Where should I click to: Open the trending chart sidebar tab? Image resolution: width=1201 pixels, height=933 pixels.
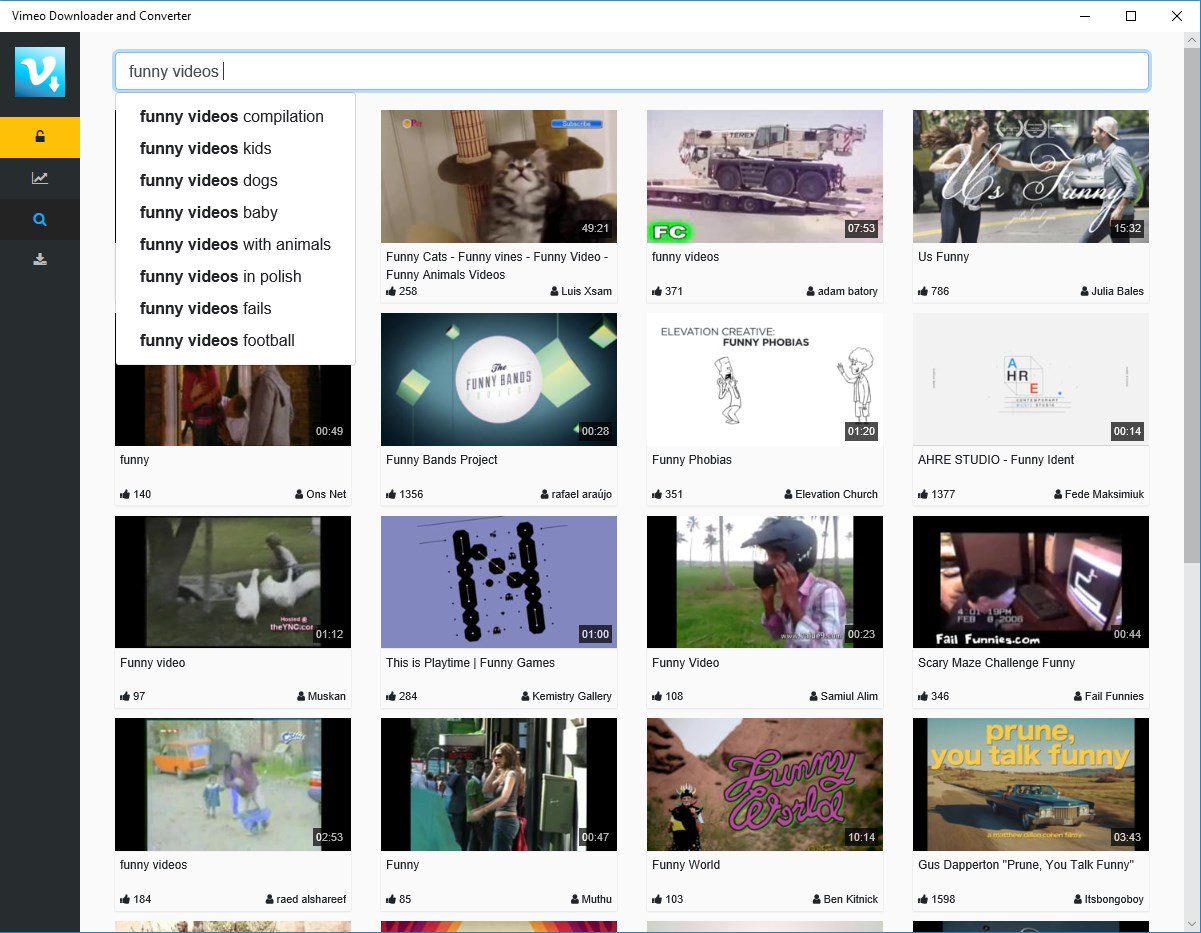[40, 178]
